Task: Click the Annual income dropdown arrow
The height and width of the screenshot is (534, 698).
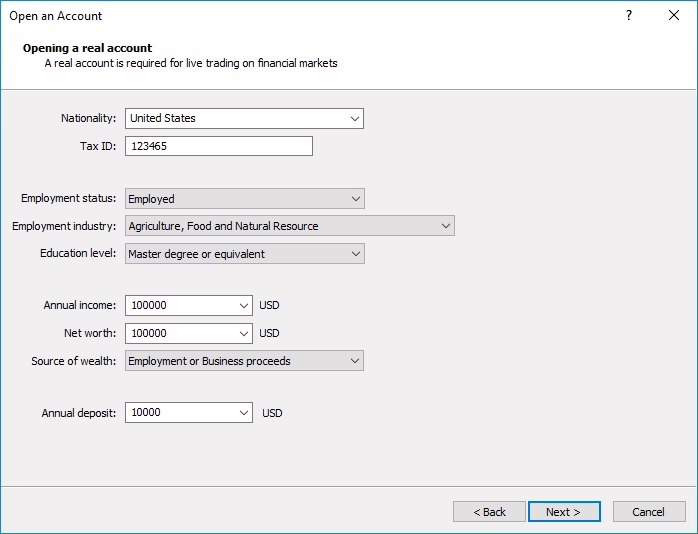Action: click(x=245, y=305)
